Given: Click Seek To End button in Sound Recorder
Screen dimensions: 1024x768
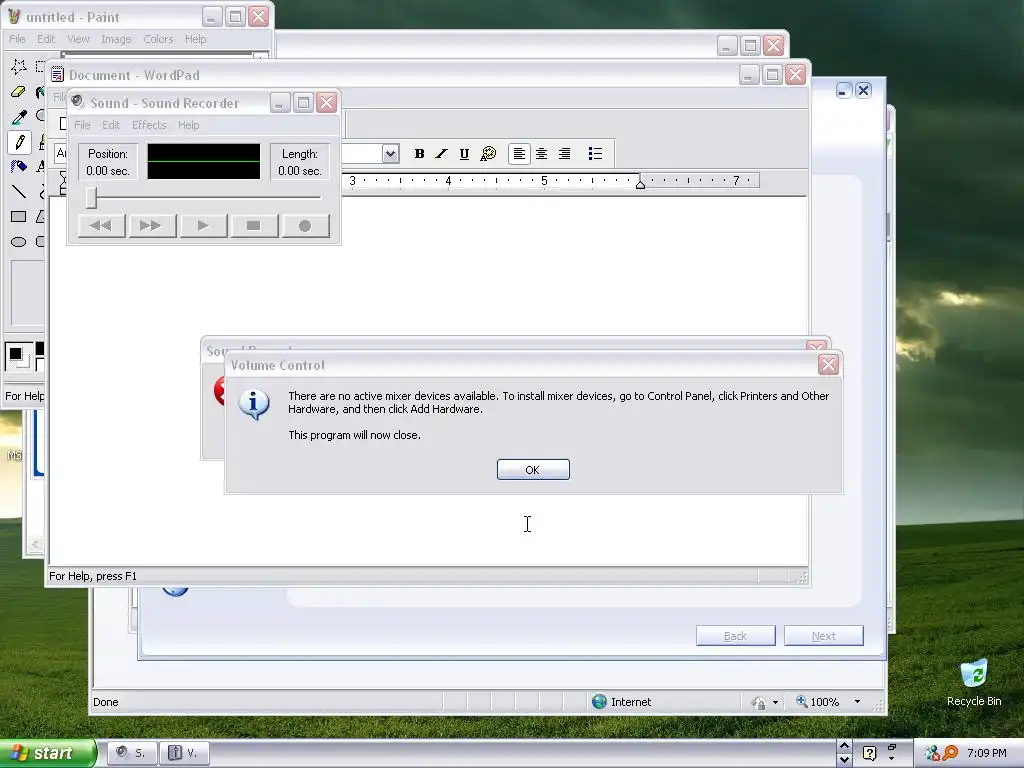Looking at the screenshot, I should tap(152, 226).
